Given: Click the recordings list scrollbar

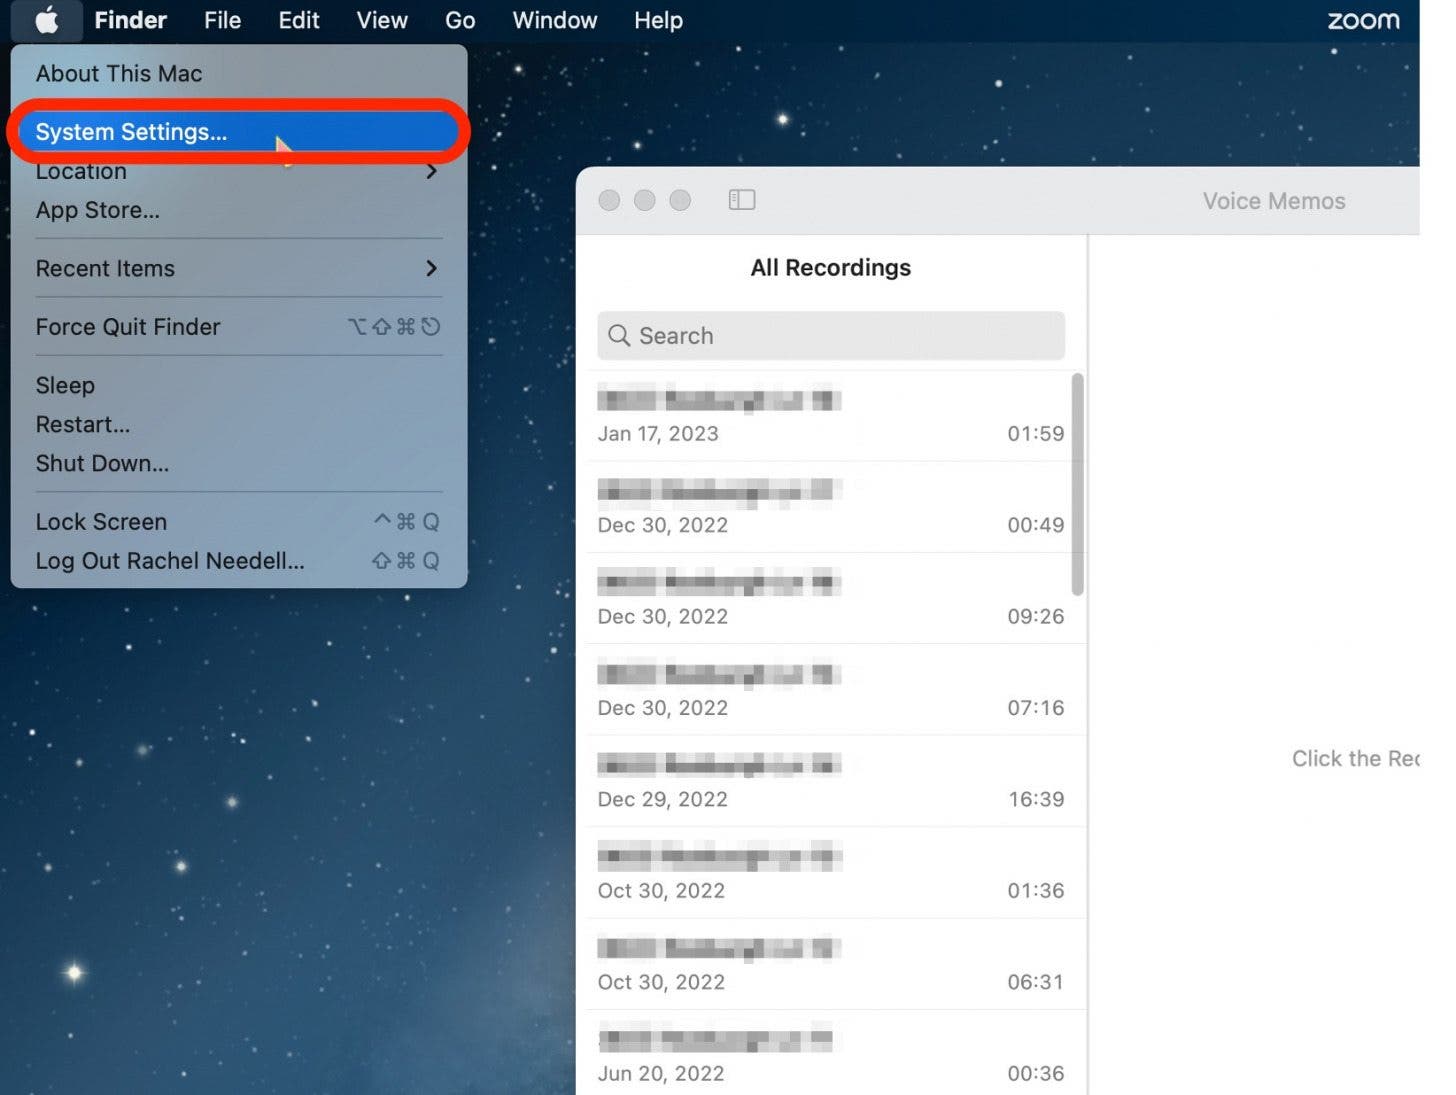Looking at the screenshot, I should [1078, 485].
